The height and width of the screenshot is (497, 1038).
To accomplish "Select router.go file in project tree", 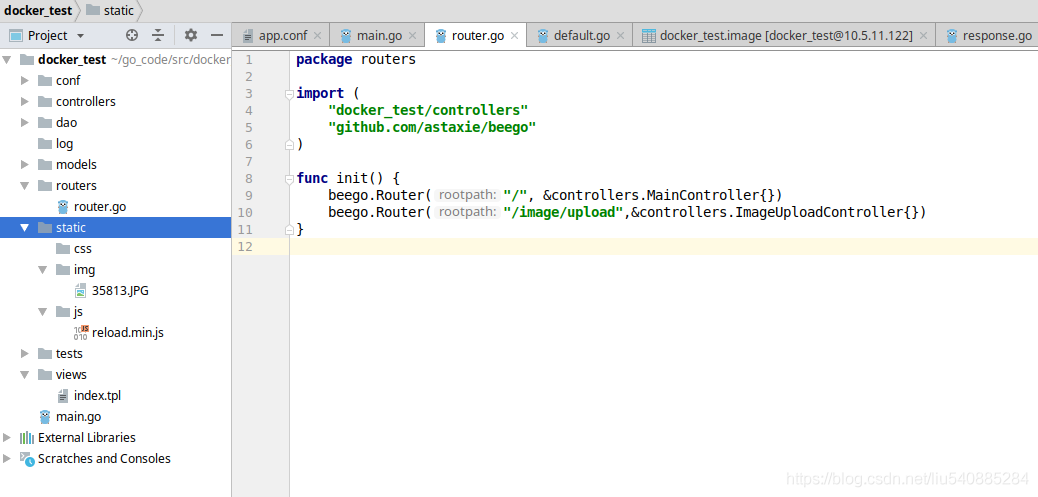I will point(100,206).
